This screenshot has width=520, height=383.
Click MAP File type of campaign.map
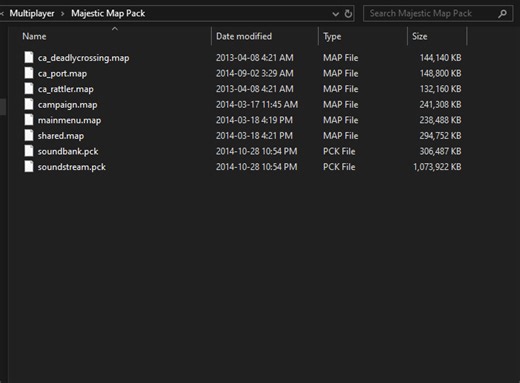click(341, 105)
